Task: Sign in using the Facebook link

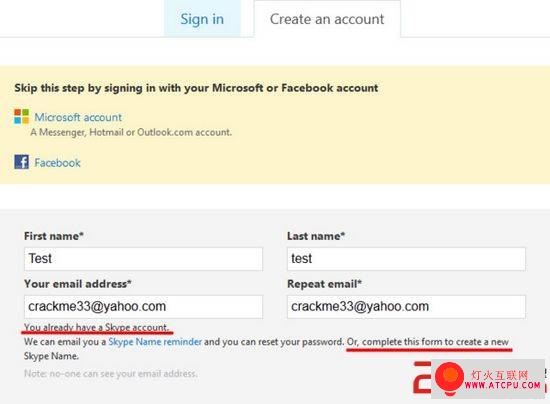Action: pos(58,163)
